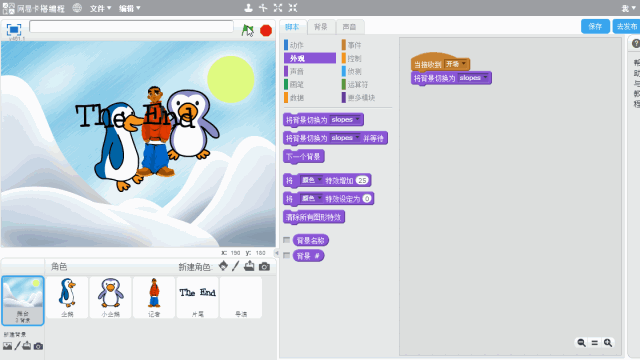Select the 控制 block category
The width and height of the screenshot is (640, 360).
click(367, 58)
